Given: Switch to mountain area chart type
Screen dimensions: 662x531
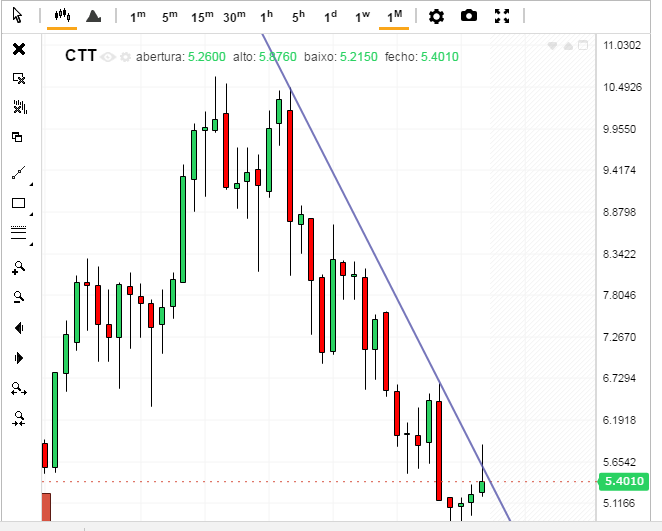Looking at the screenshot, I should pos(93,16).
